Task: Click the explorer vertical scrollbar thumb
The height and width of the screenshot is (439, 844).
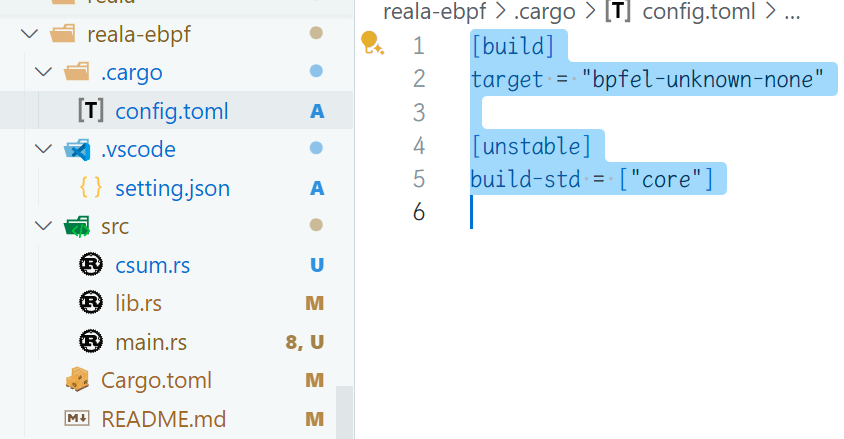Action: pyautogui.click(x=344, y=412)
